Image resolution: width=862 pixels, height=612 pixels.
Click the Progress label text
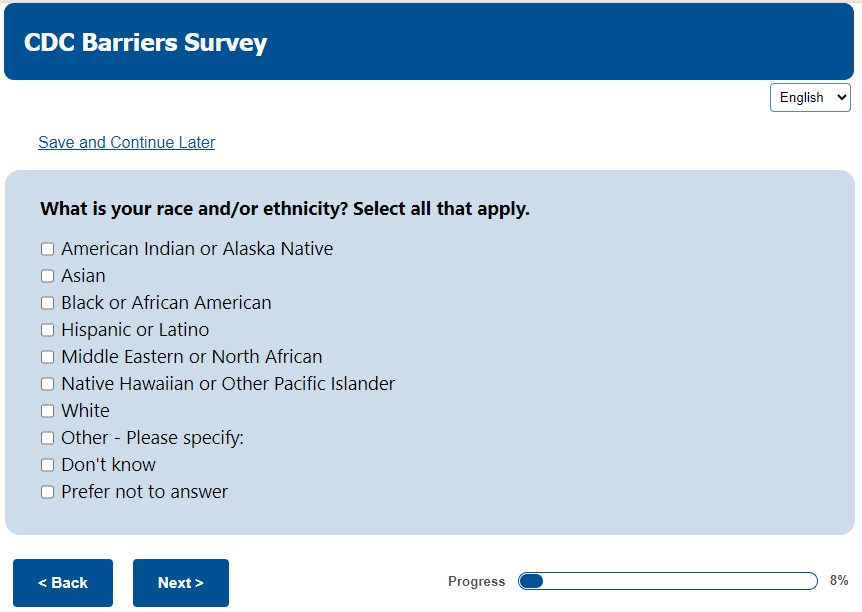point(477,582)
